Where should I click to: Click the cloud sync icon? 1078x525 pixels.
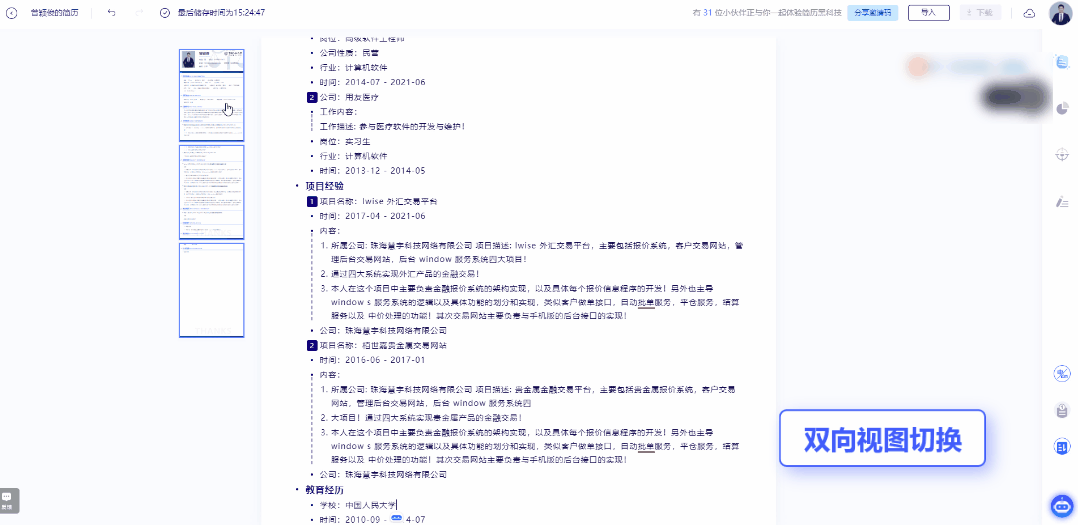tap(1029, 13)
